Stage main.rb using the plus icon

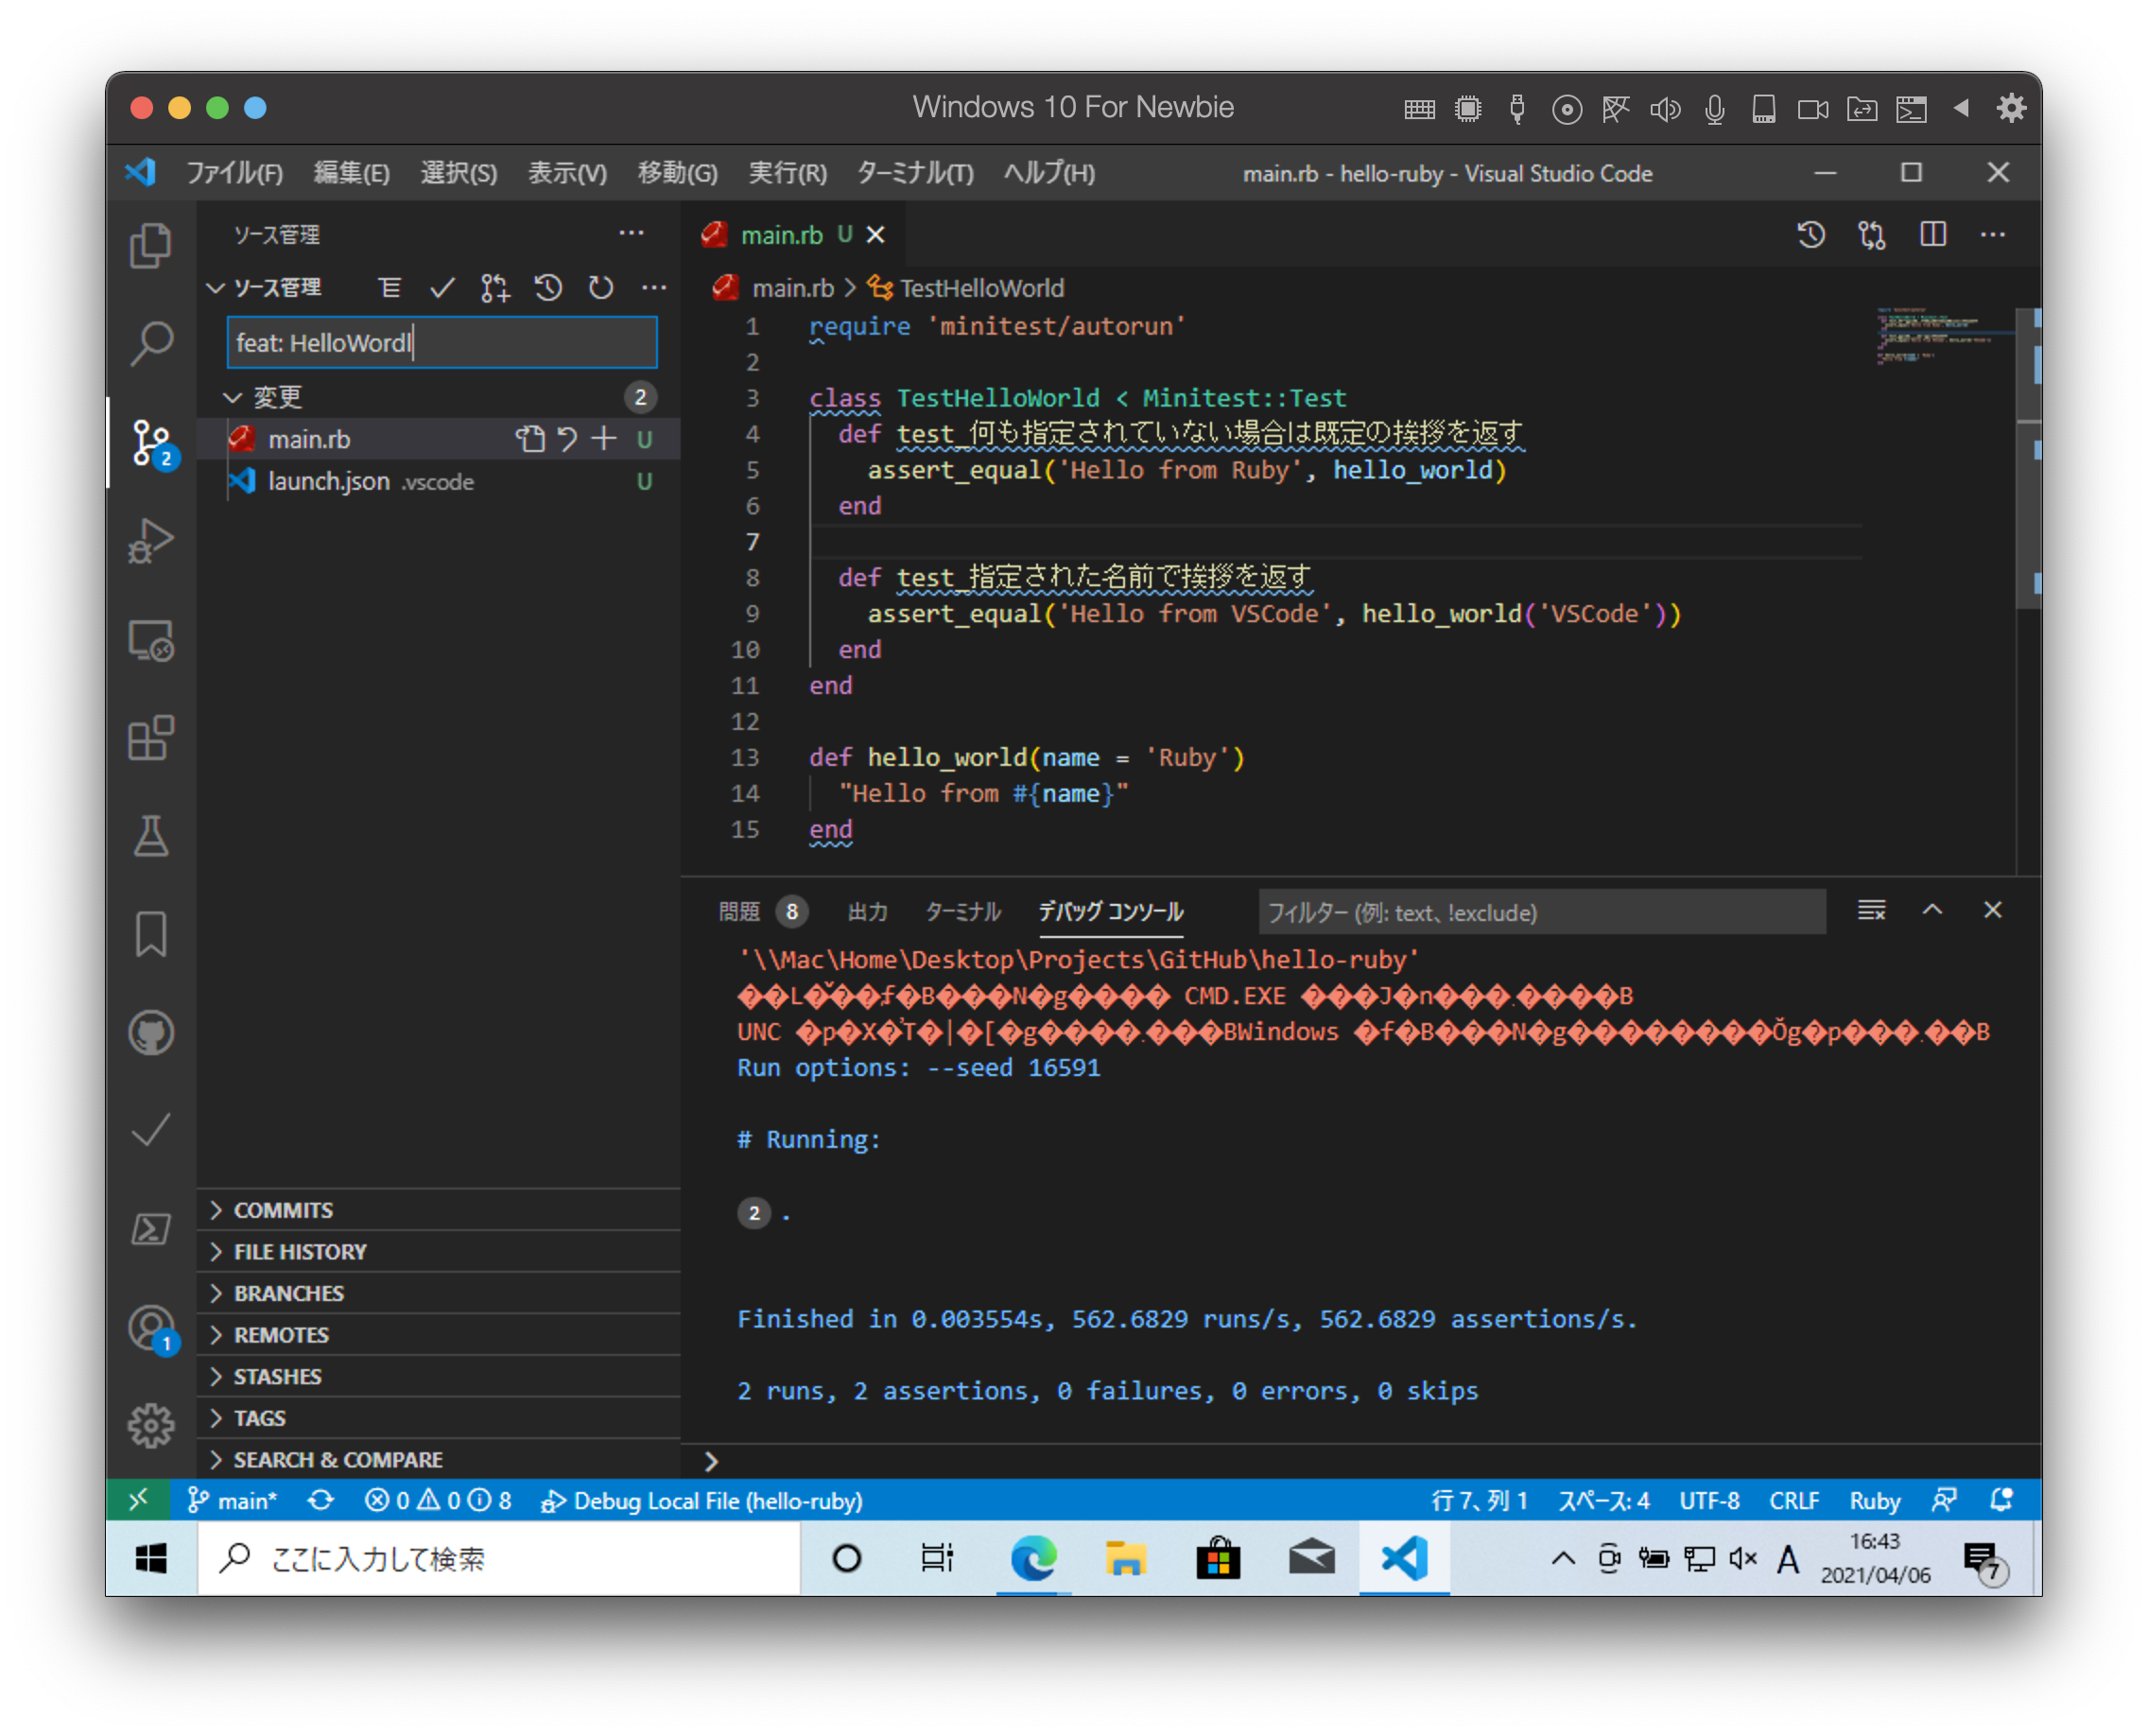pyautogui.click(x=602, y=438)
